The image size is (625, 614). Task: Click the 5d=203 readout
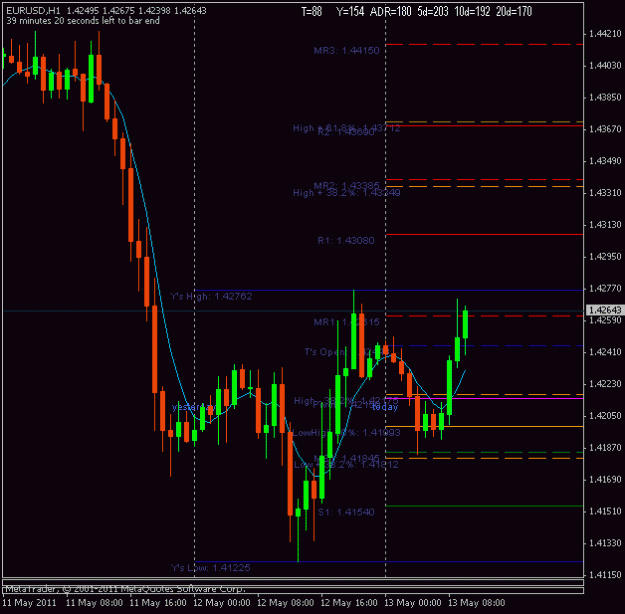pos(432,11)
